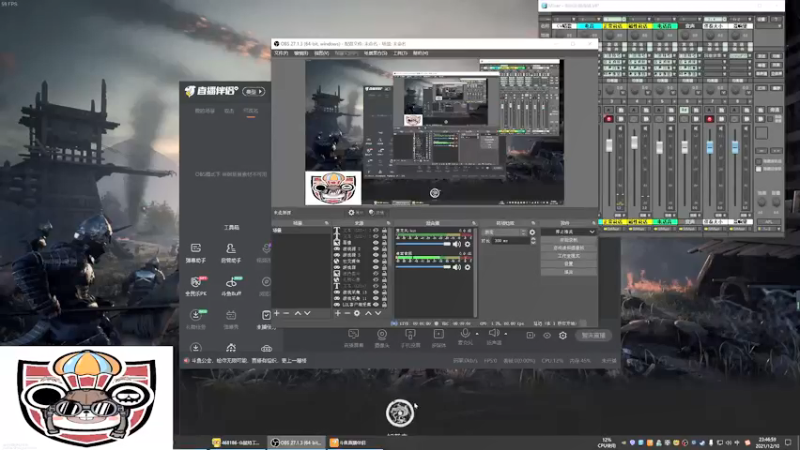Screen dimensions: 800x450
Task: Open the OBS scene transition type dropdown
Action: tap(504, 232)
